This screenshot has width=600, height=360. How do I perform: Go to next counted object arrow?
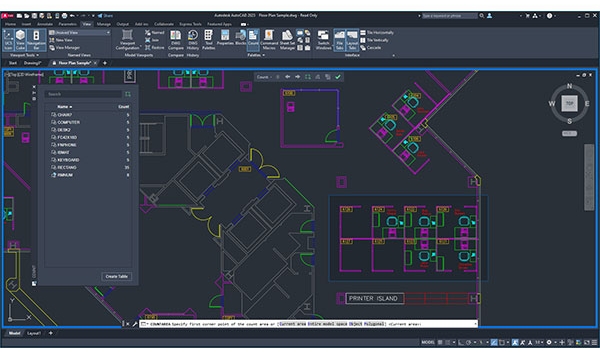coord(298,77)
